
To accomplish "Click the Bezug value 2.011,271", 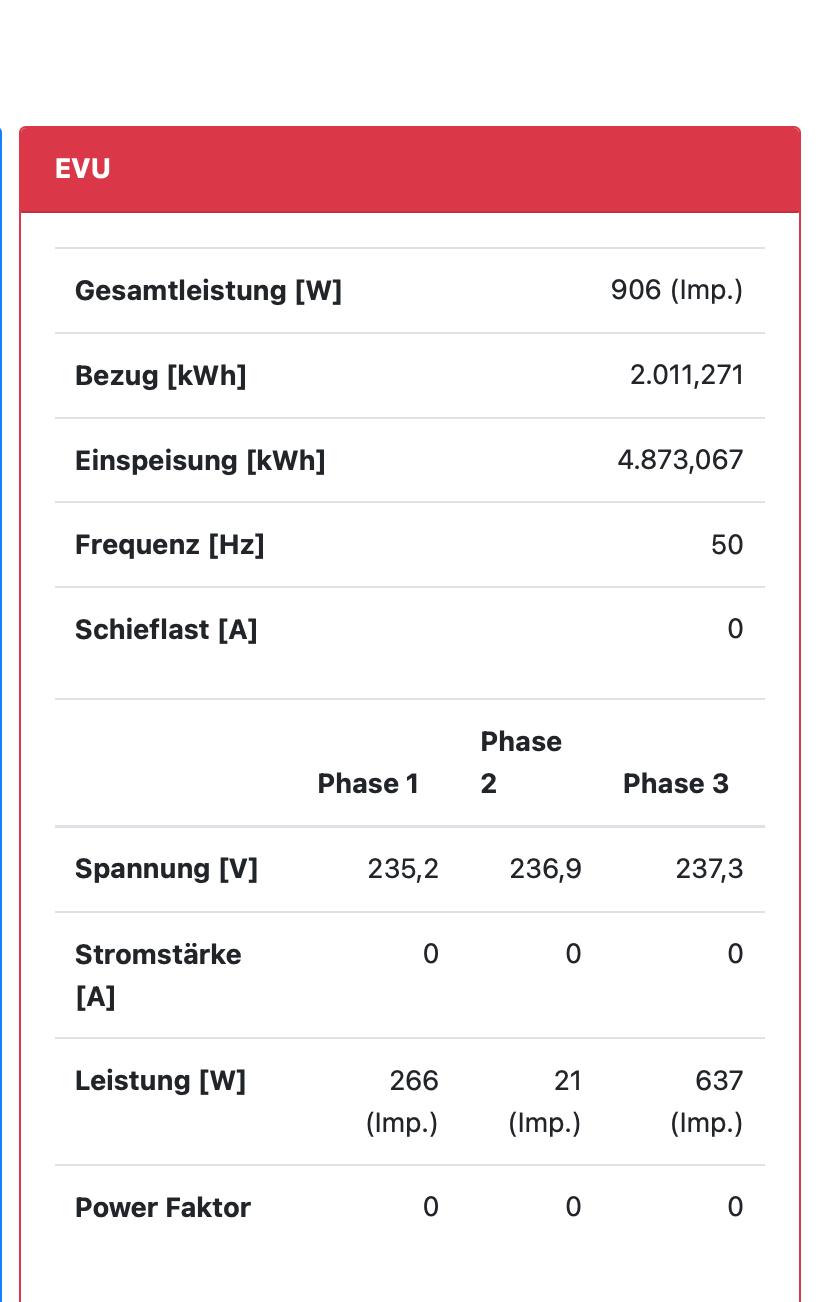I will click(x=686, y=376).
